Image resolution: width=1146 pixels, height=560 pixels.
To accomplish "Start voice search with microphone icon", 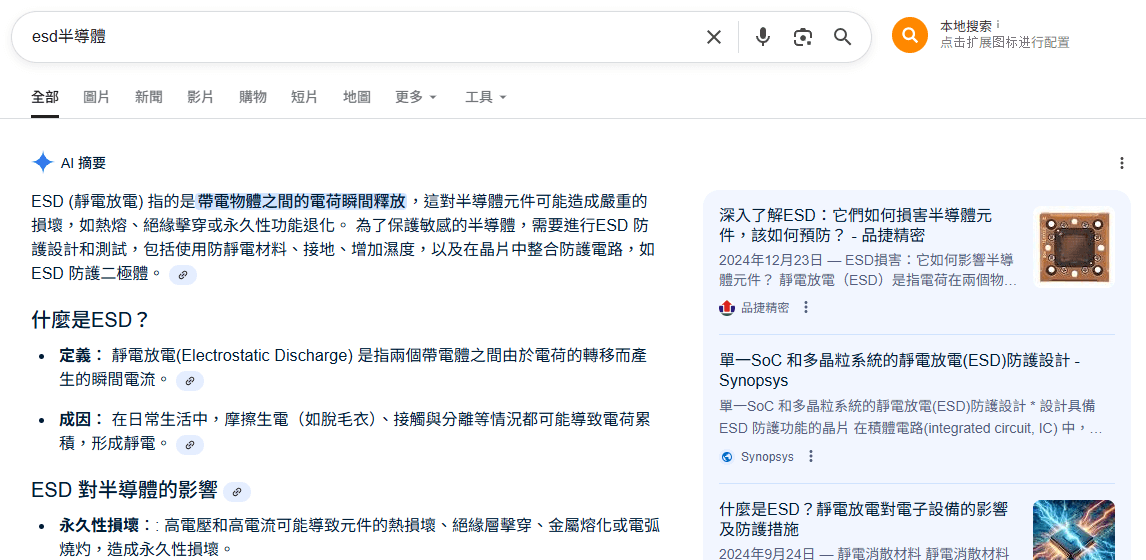I will [763, 37].
